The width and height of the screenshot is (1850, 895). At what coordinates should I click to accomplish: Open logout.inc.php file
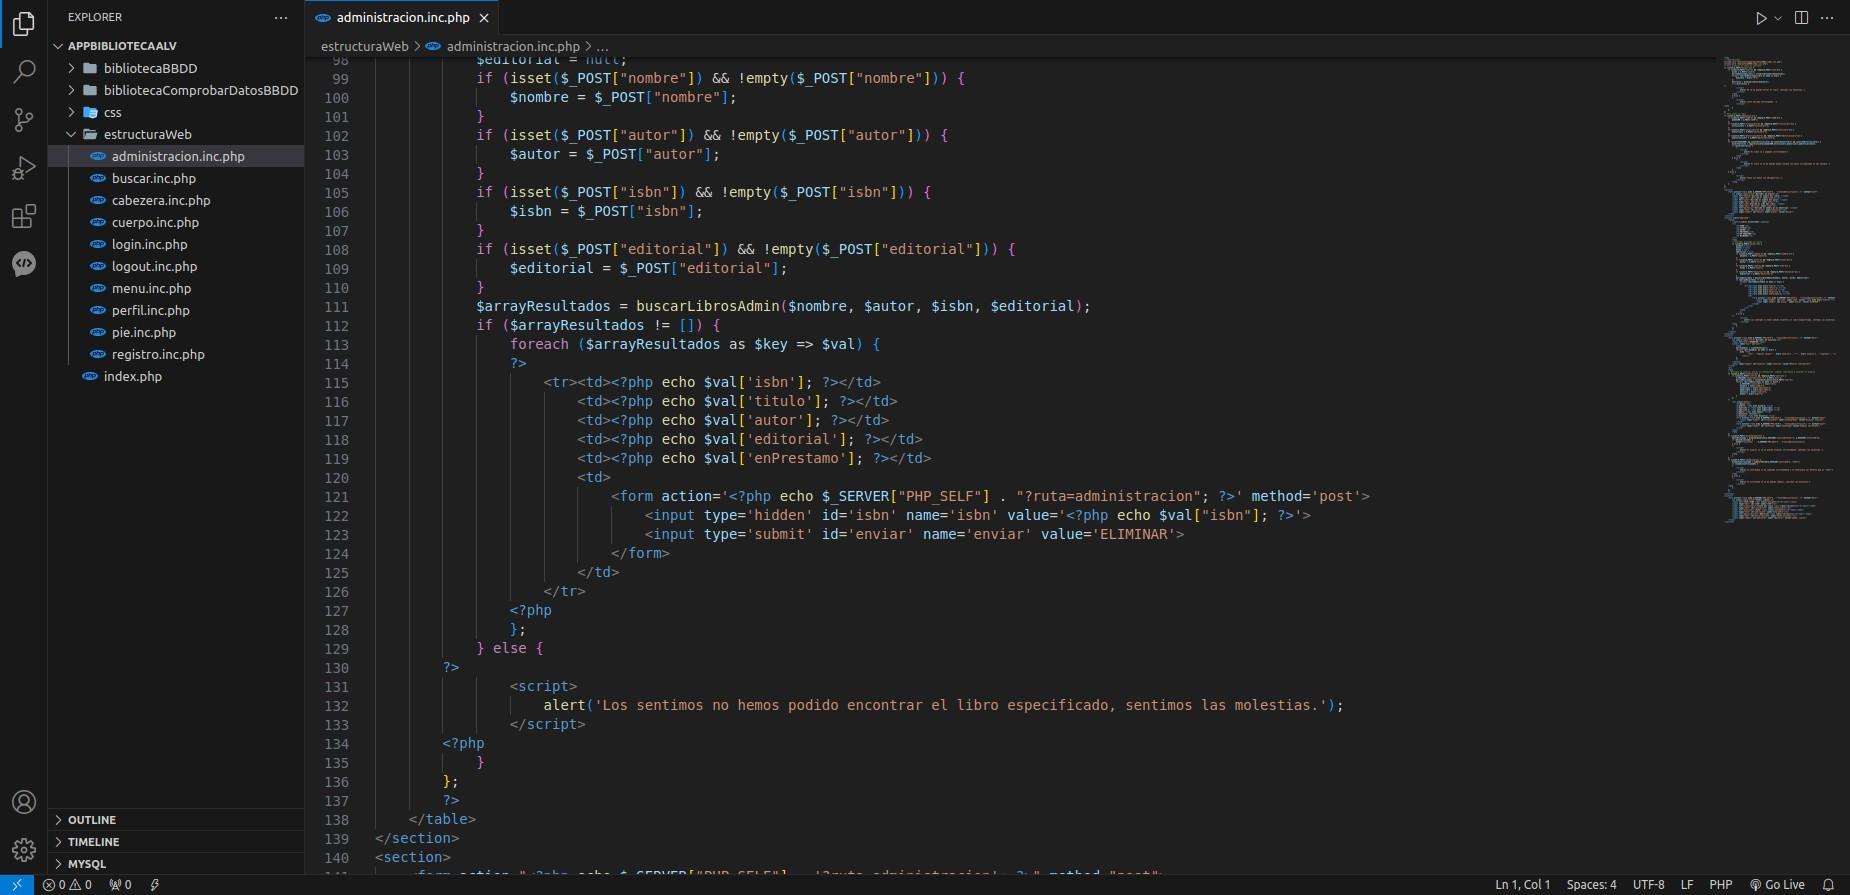(x=176, y=266)
